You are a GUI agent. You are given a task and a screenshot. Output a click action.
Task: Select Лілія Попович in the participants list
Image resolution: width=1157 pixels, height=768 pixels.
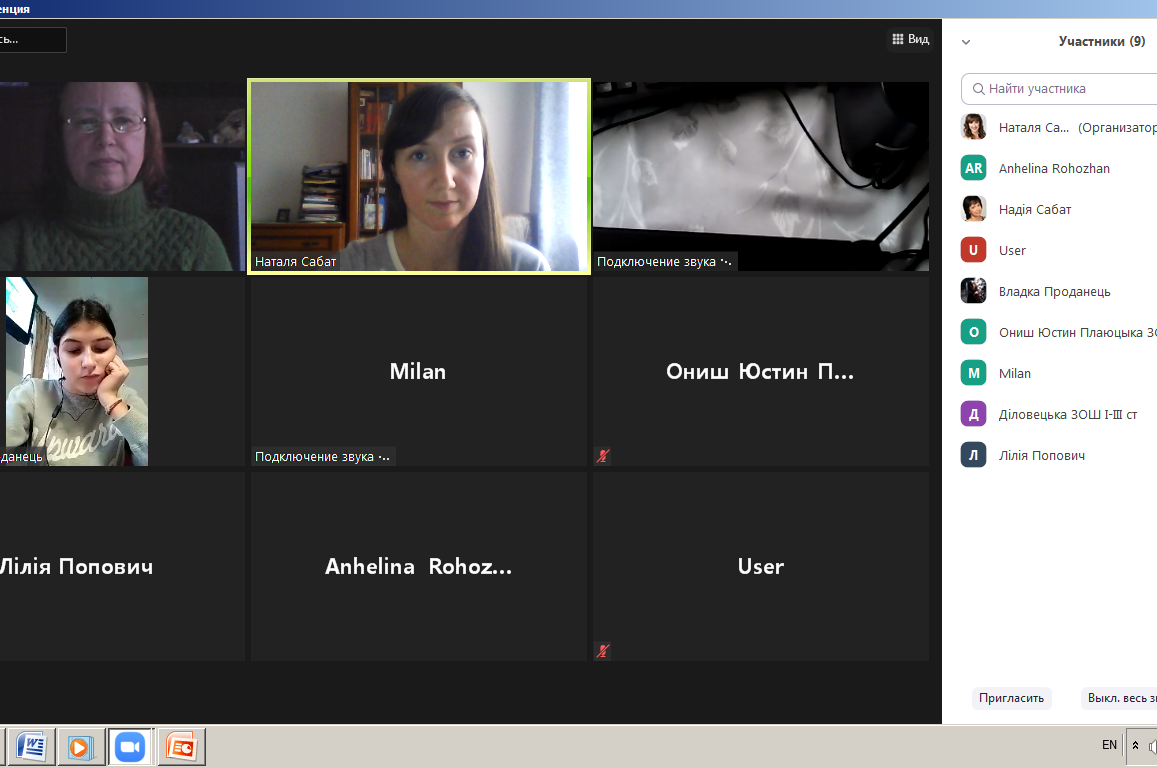pos(1041,455)
